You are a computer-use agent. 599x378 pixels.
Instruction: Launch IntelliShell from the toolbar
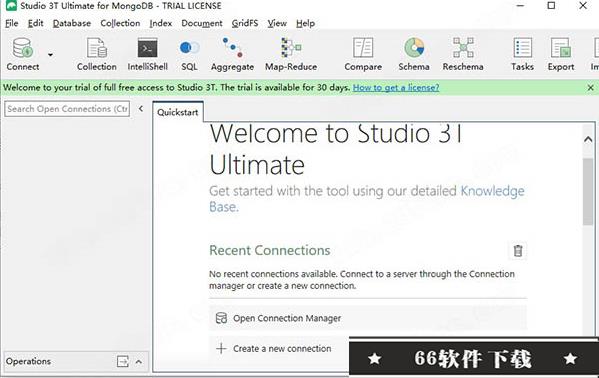(147, 54)
